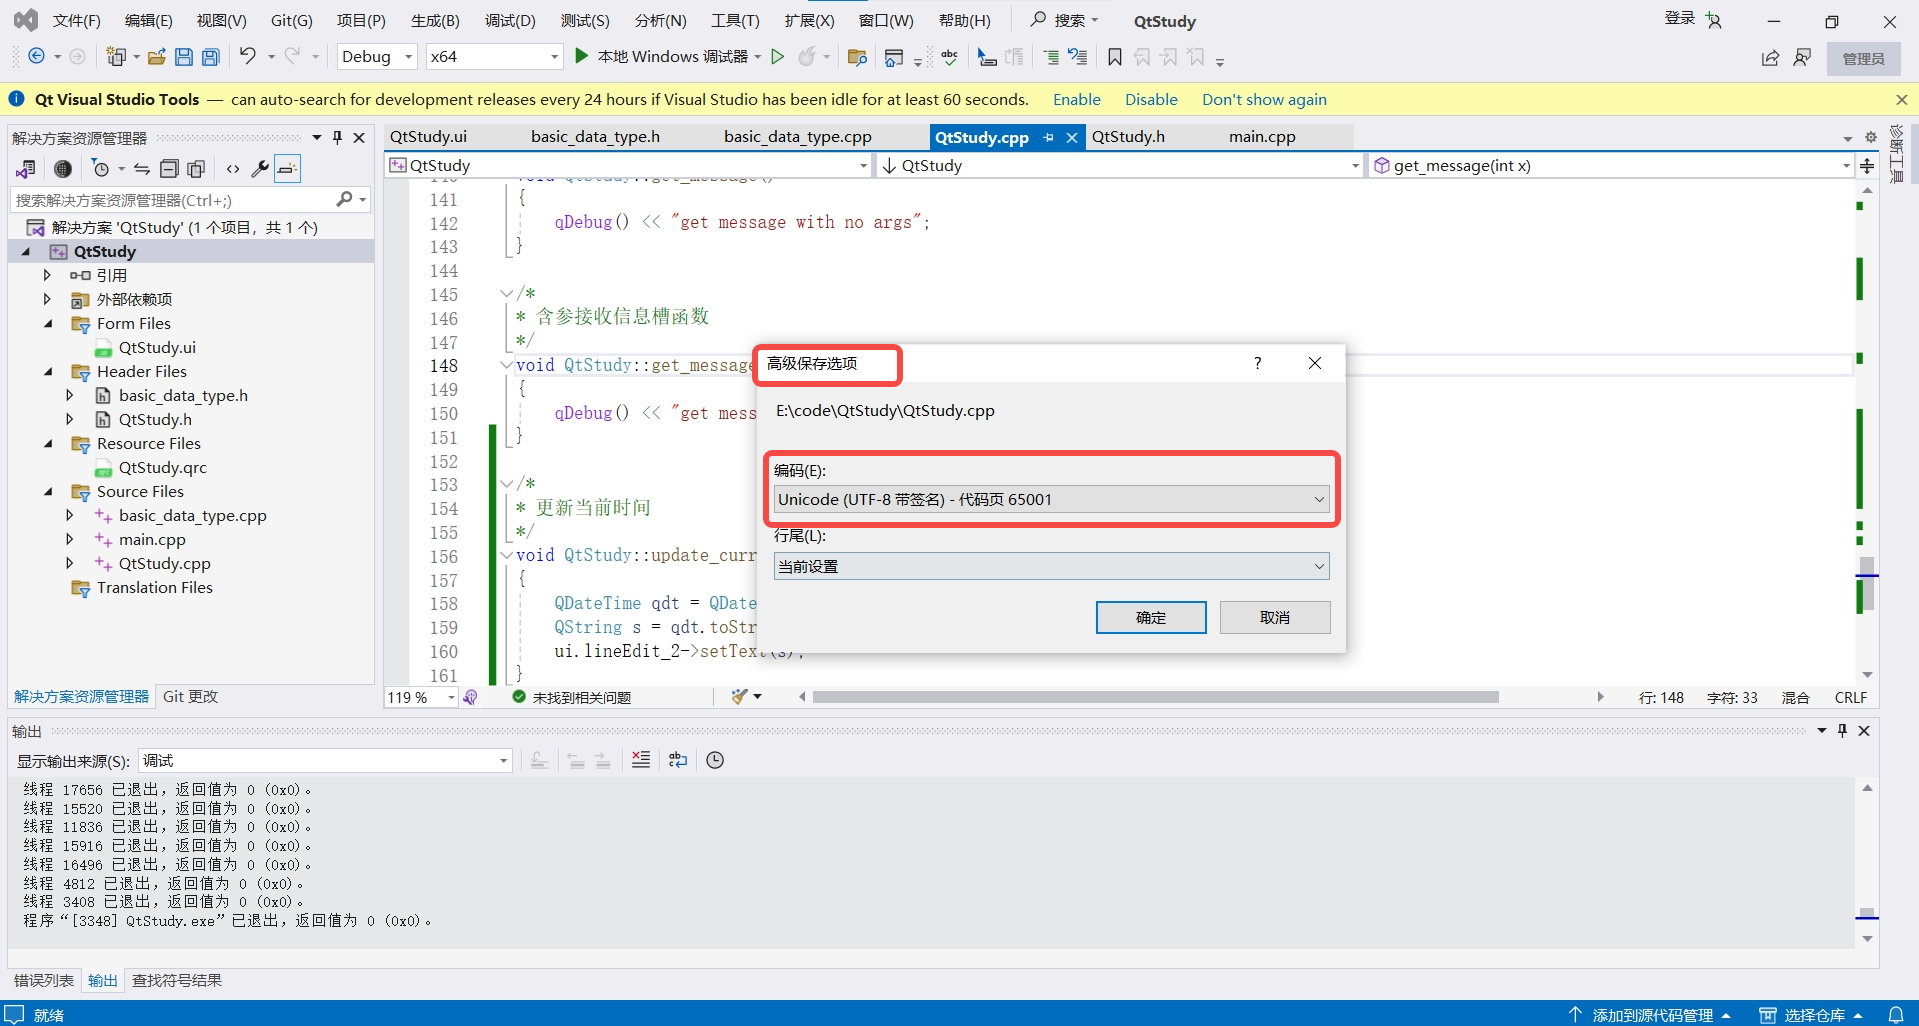Collapse the Form Files folder
The image size is (1919, 1026).
[x=48, y=323]
